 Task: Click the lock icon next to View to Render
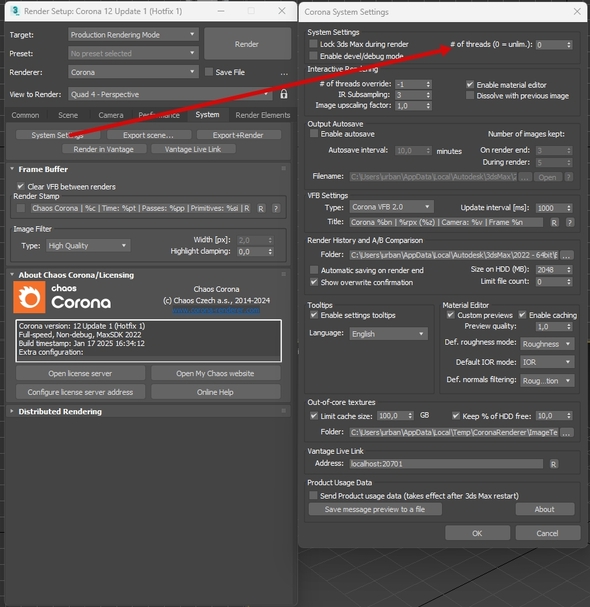(284, 94)
